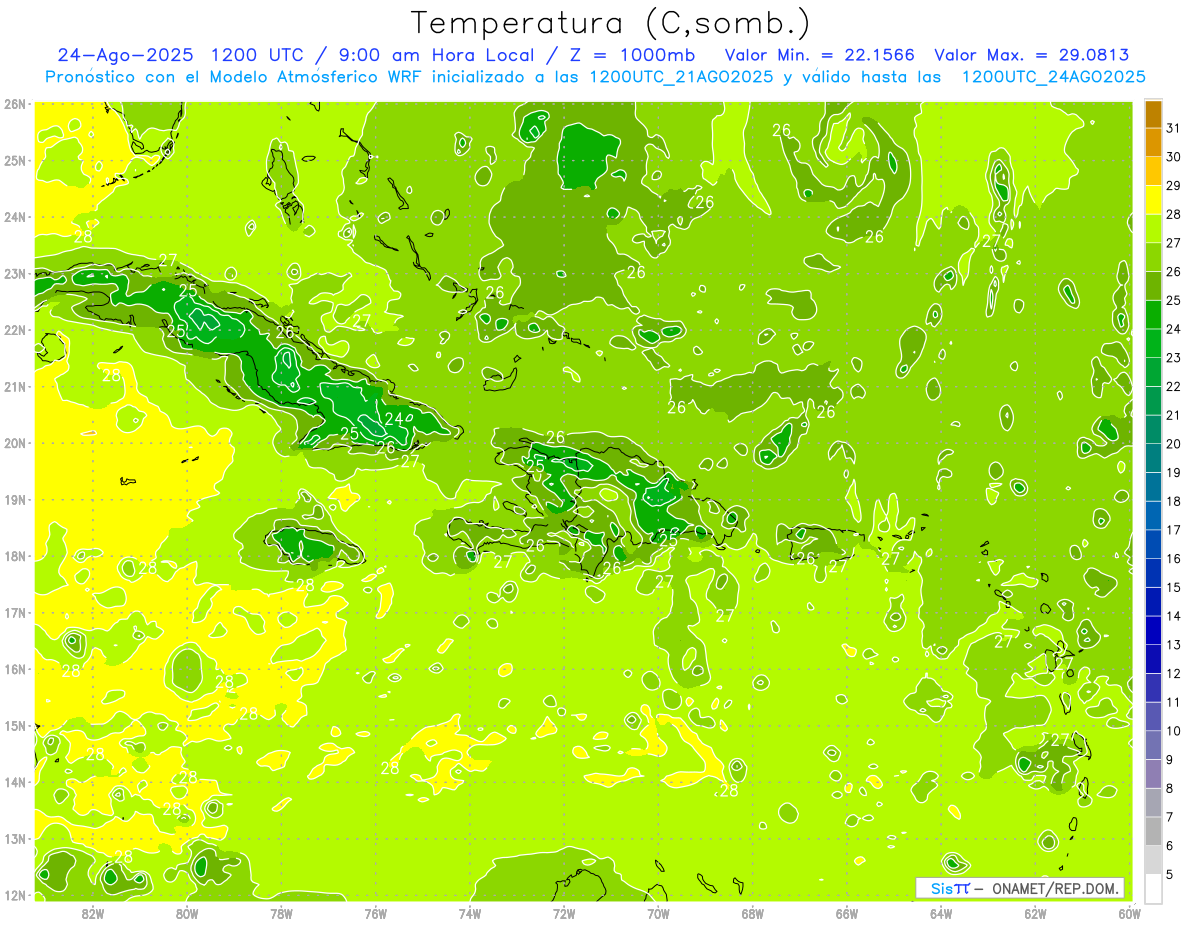Image resolution: width=1200 pixels, height=927 pixels.
Task: Click the "19N" latitude axis label
Action: (16, 499)
